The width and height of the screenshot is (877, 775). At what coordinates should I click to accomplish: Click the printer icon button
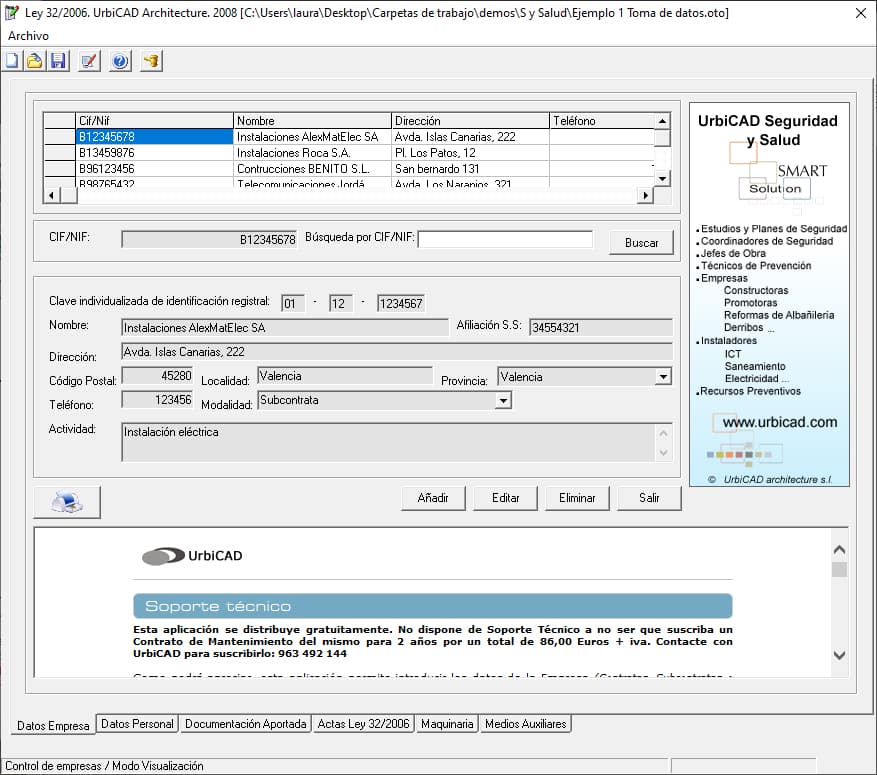pyautogui.click(x=67, y=501)
